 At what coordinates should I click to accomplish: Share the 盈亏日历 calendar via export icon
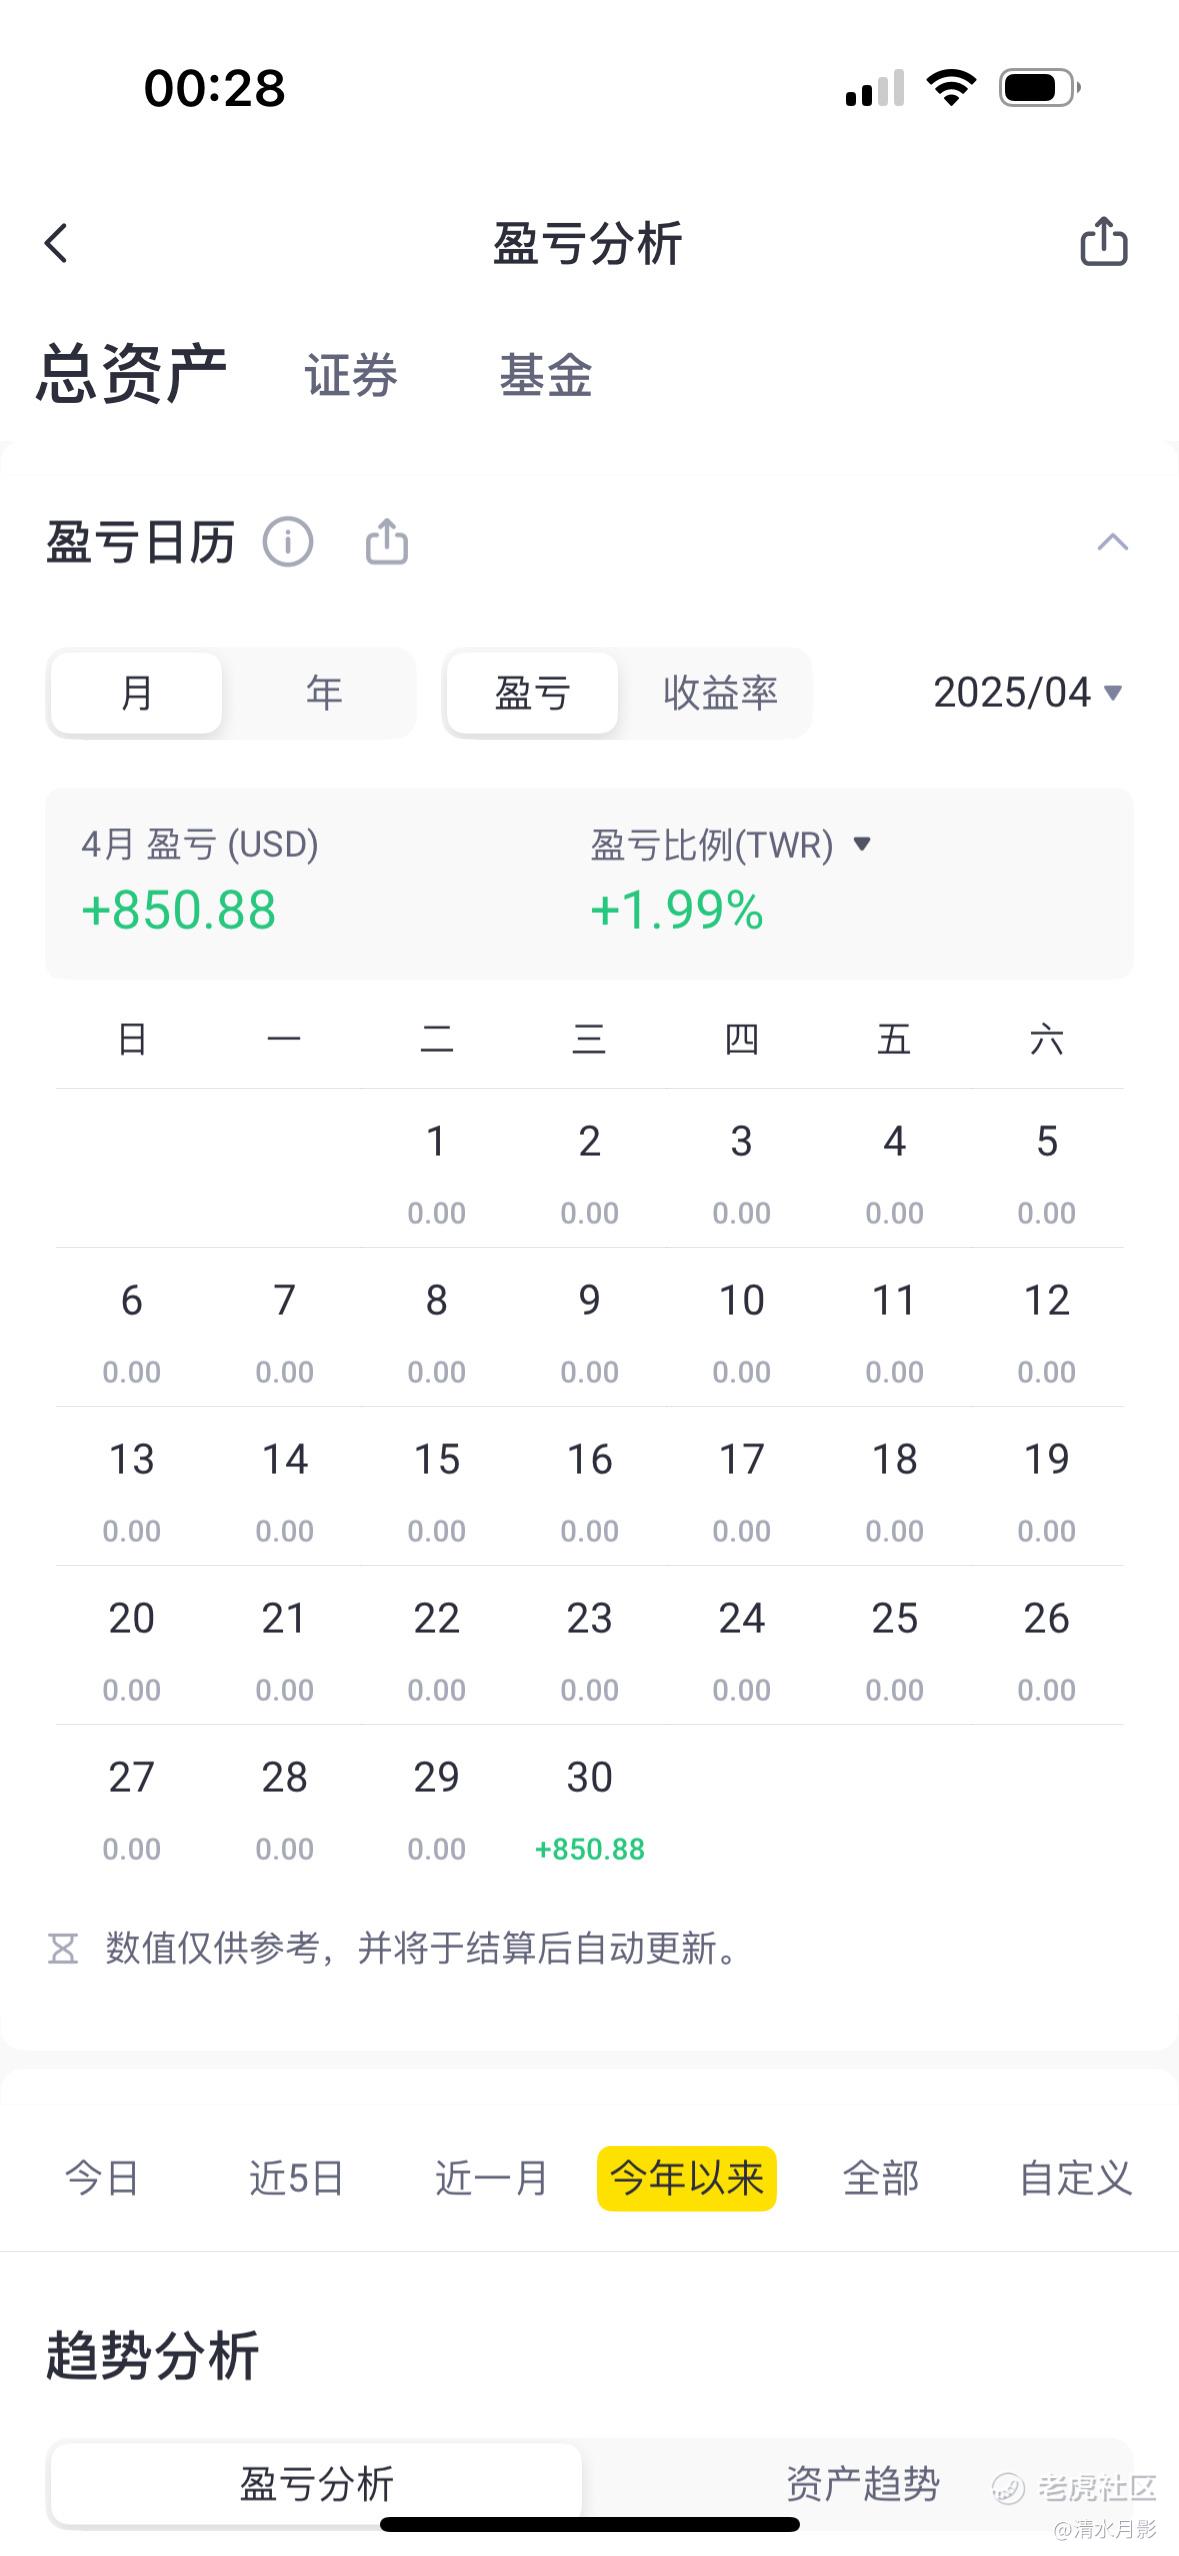(387, 542)
